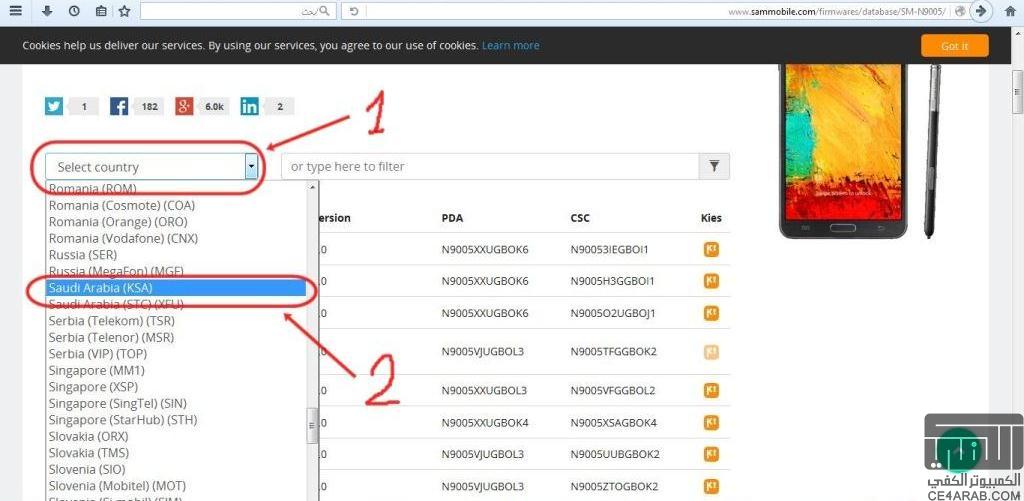Choose Russia (SER) option
1024x501 pixels.
tap(176, 255)
